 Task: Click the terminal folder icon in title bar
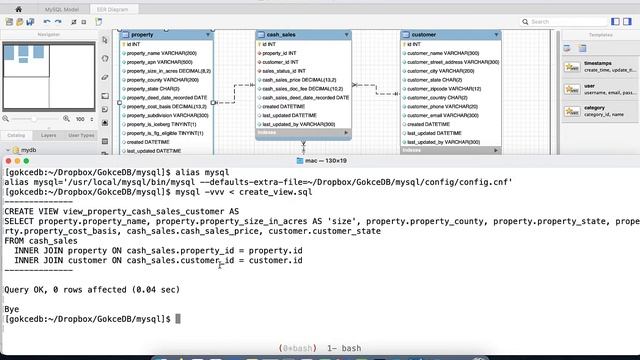[300, 161]
